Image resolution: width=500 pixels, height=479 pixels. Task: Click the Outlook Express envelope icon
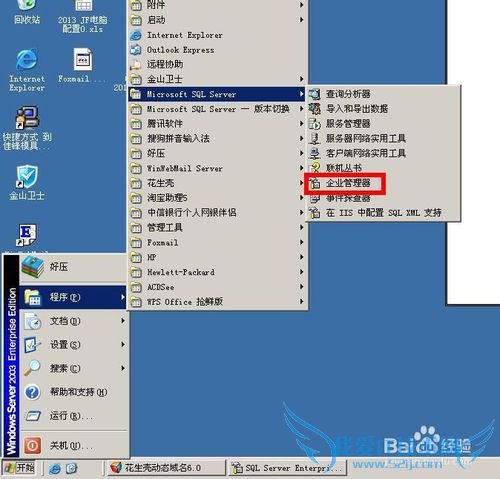[136, 50]
